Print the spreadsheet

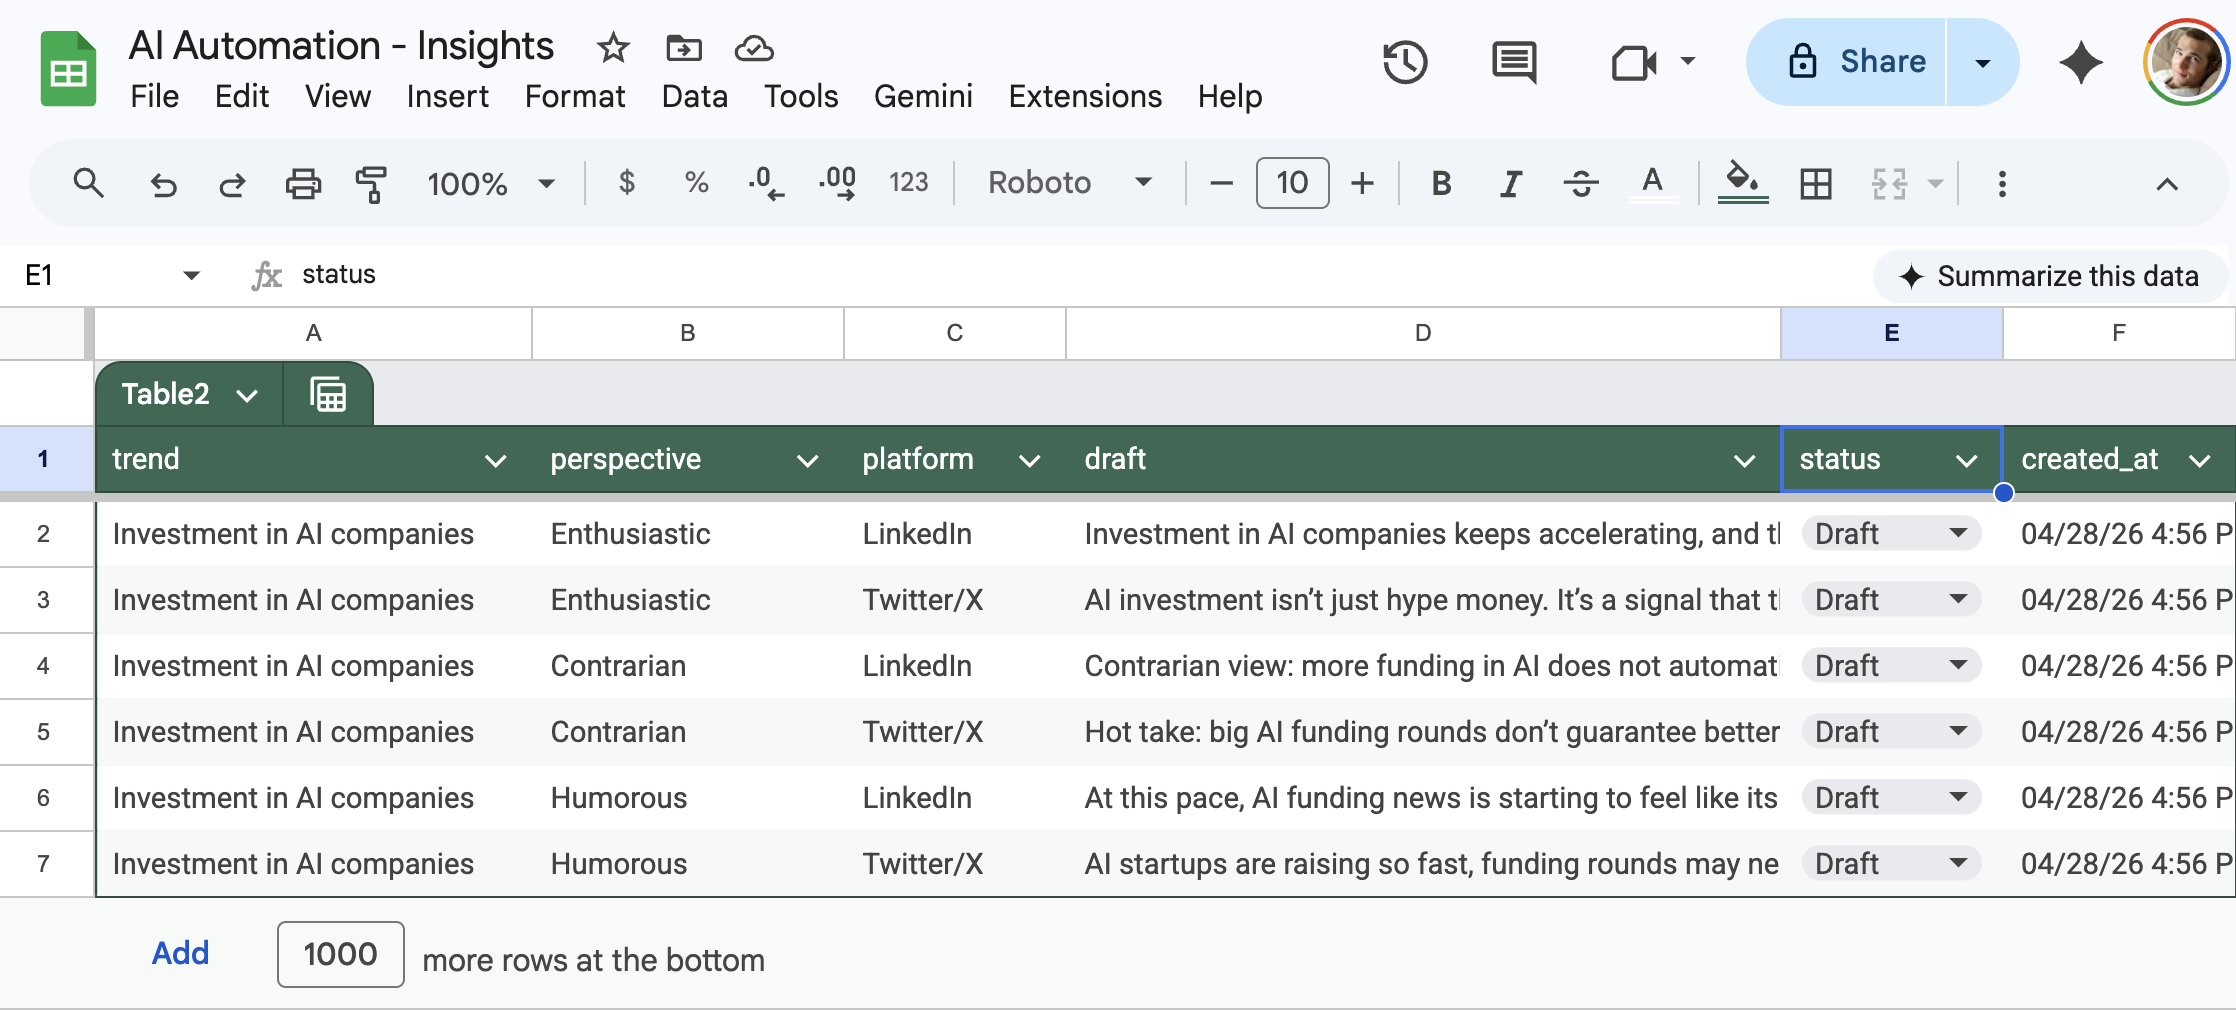(x=303, y=184)
